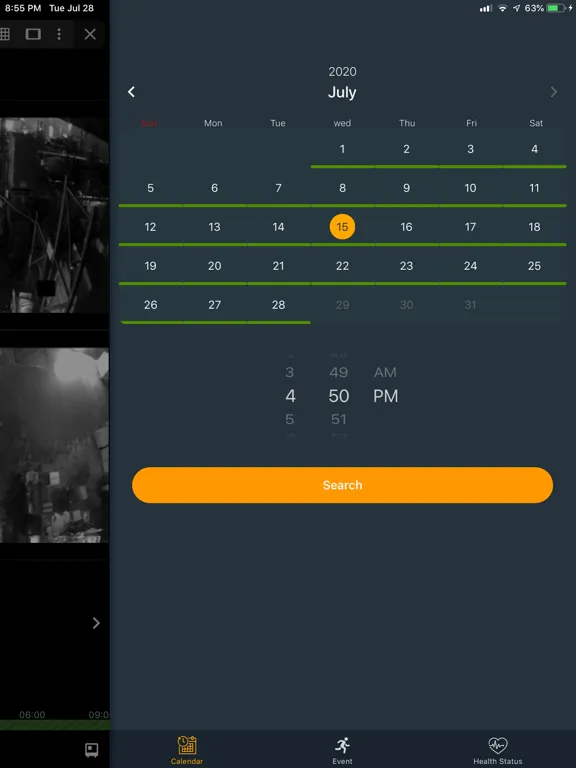The image size is (576, 768).
Task: Select July 10 on the calendar
Action: point(470,188)
